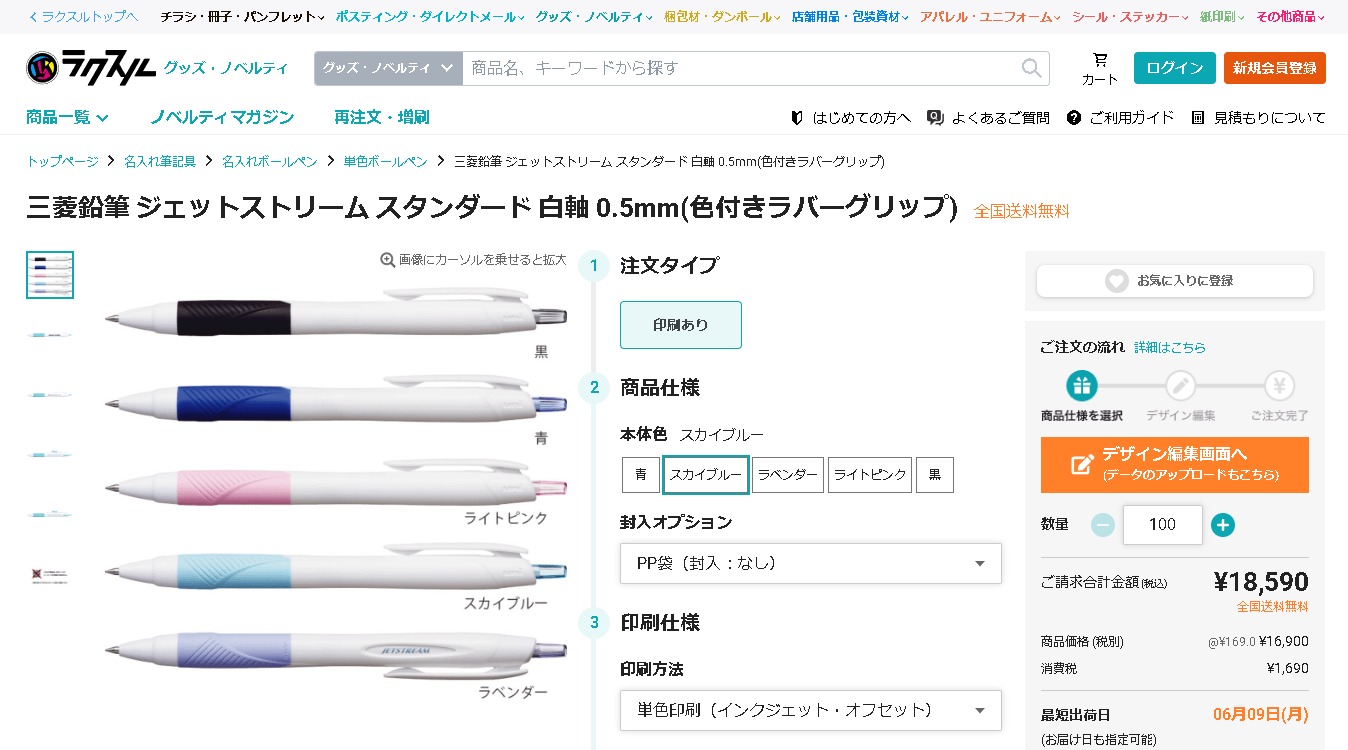Open その他商品 top menu item

1290,17
